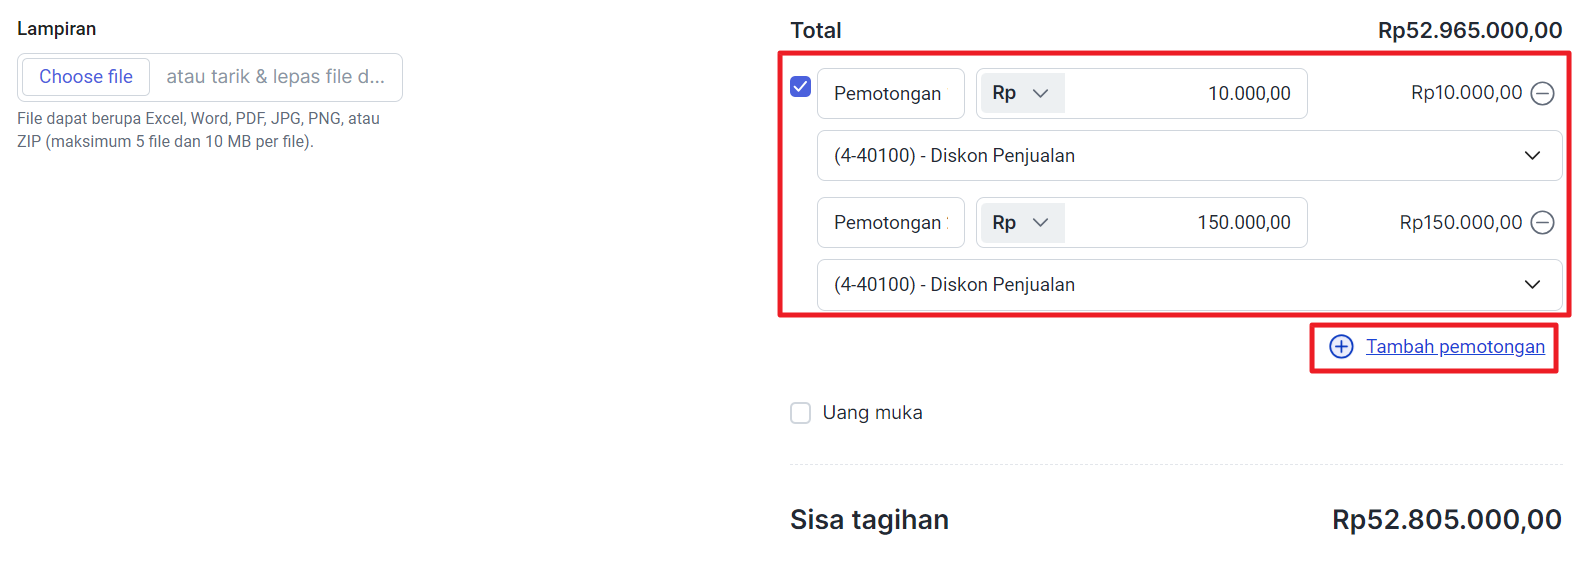Click the arrow on first account selector
The image size is (1590, 568).
1531,156
